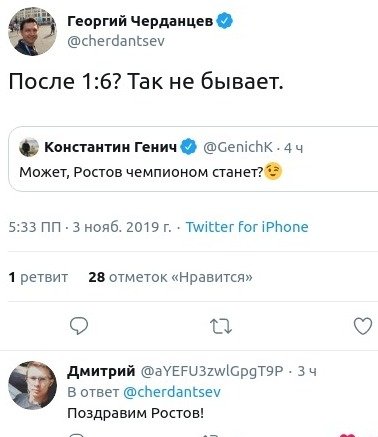Open the Twitter for iPhone link
Viewport: 378px width, 437px height.
point(247,227)
